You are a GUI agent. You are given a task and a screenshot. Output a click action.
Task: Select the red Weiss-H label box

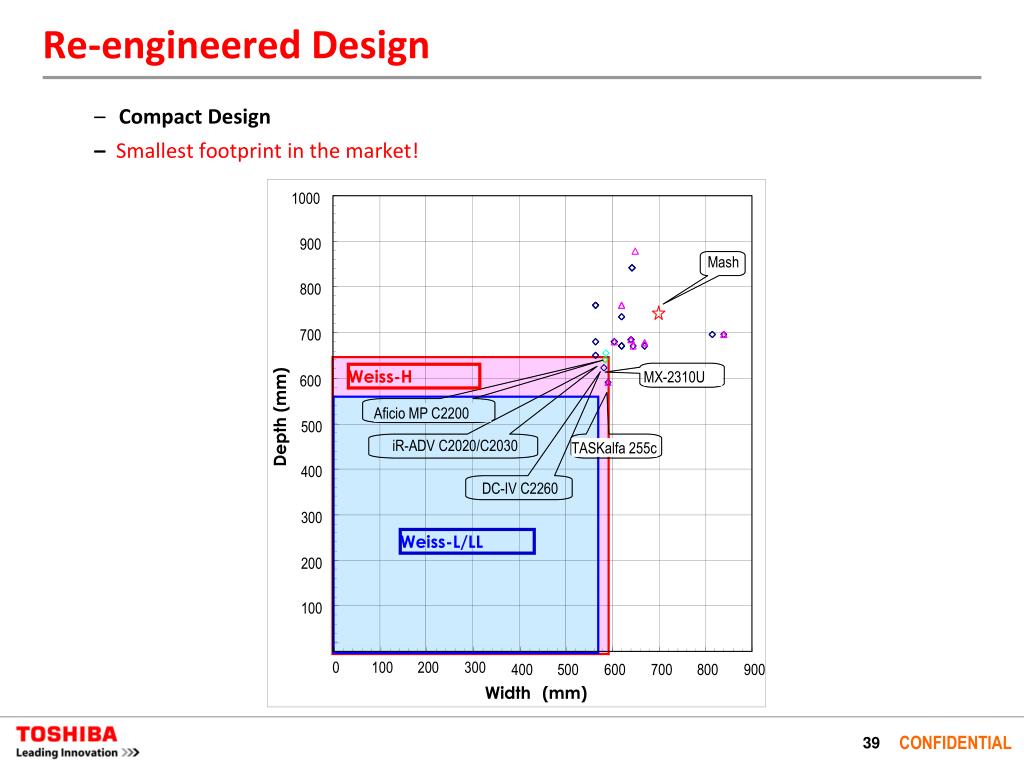point(413,376)
